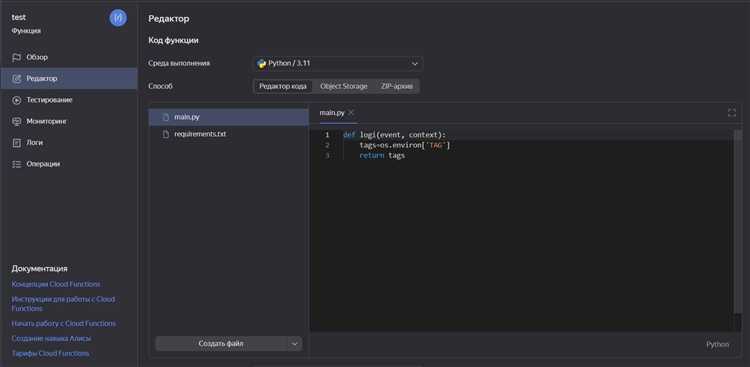Select the Object Storage method

click(x=344, y=87)
